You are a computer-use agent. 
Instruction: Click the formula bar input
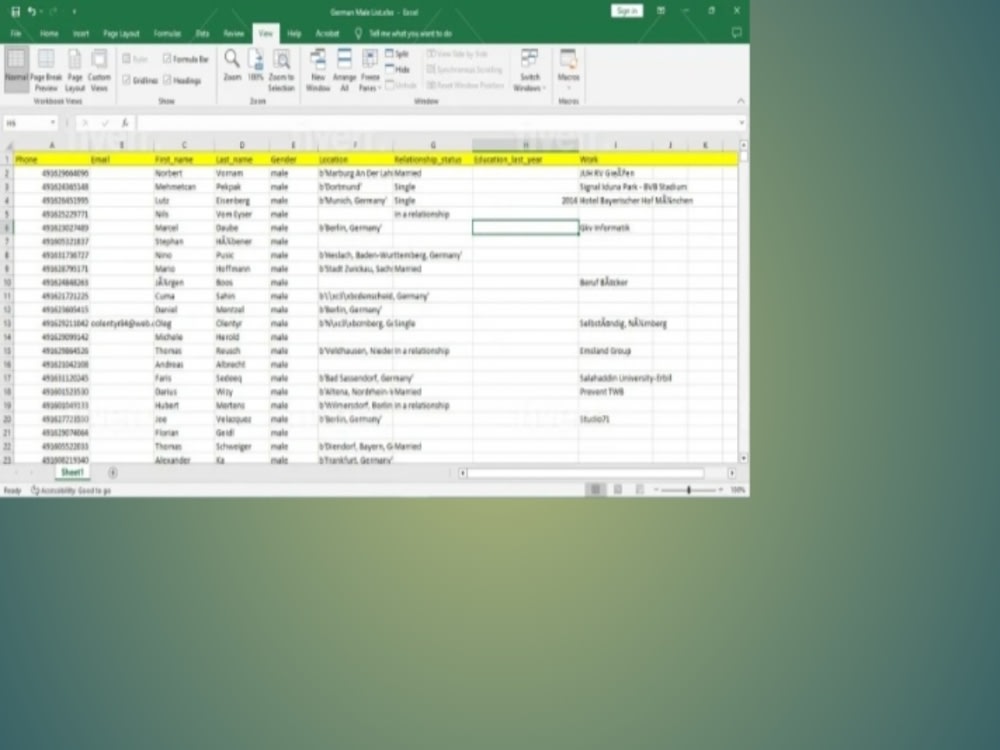[x=436, y=122]
